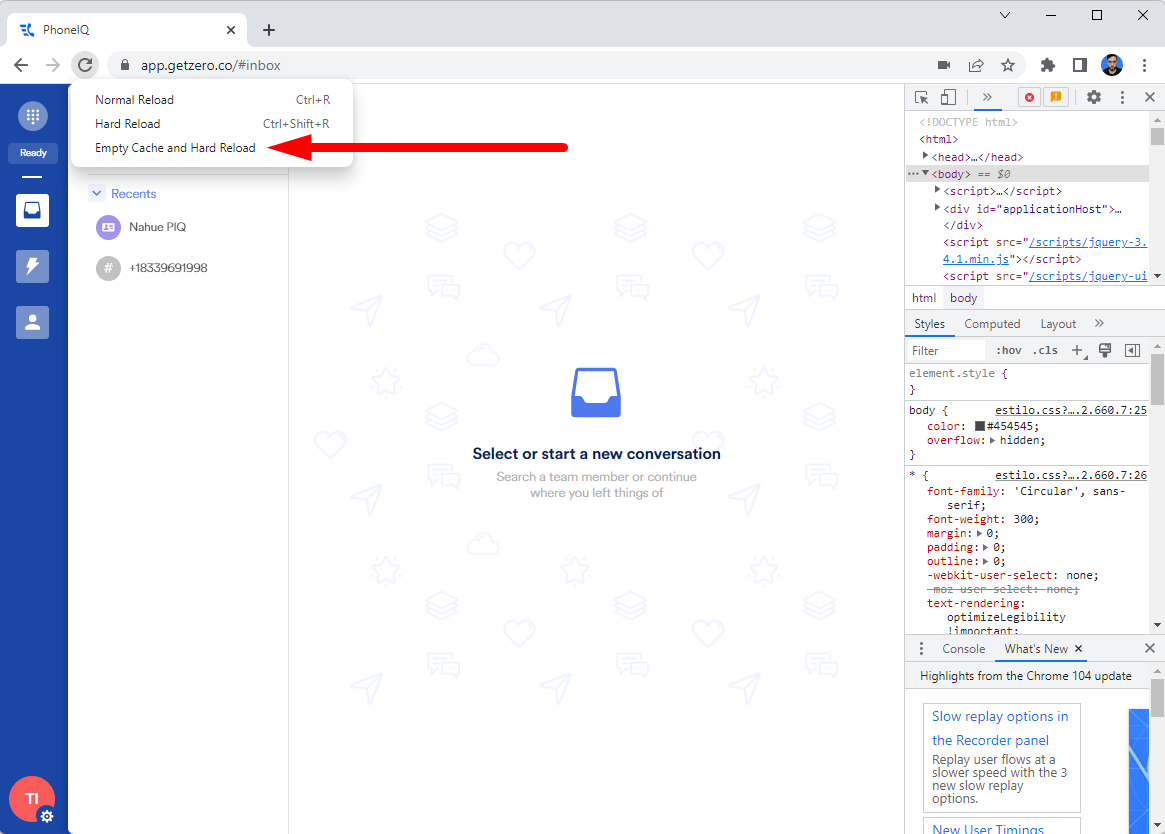Toggle :hov element state
1165x834 pixels.
click(x=1008, y=351)
